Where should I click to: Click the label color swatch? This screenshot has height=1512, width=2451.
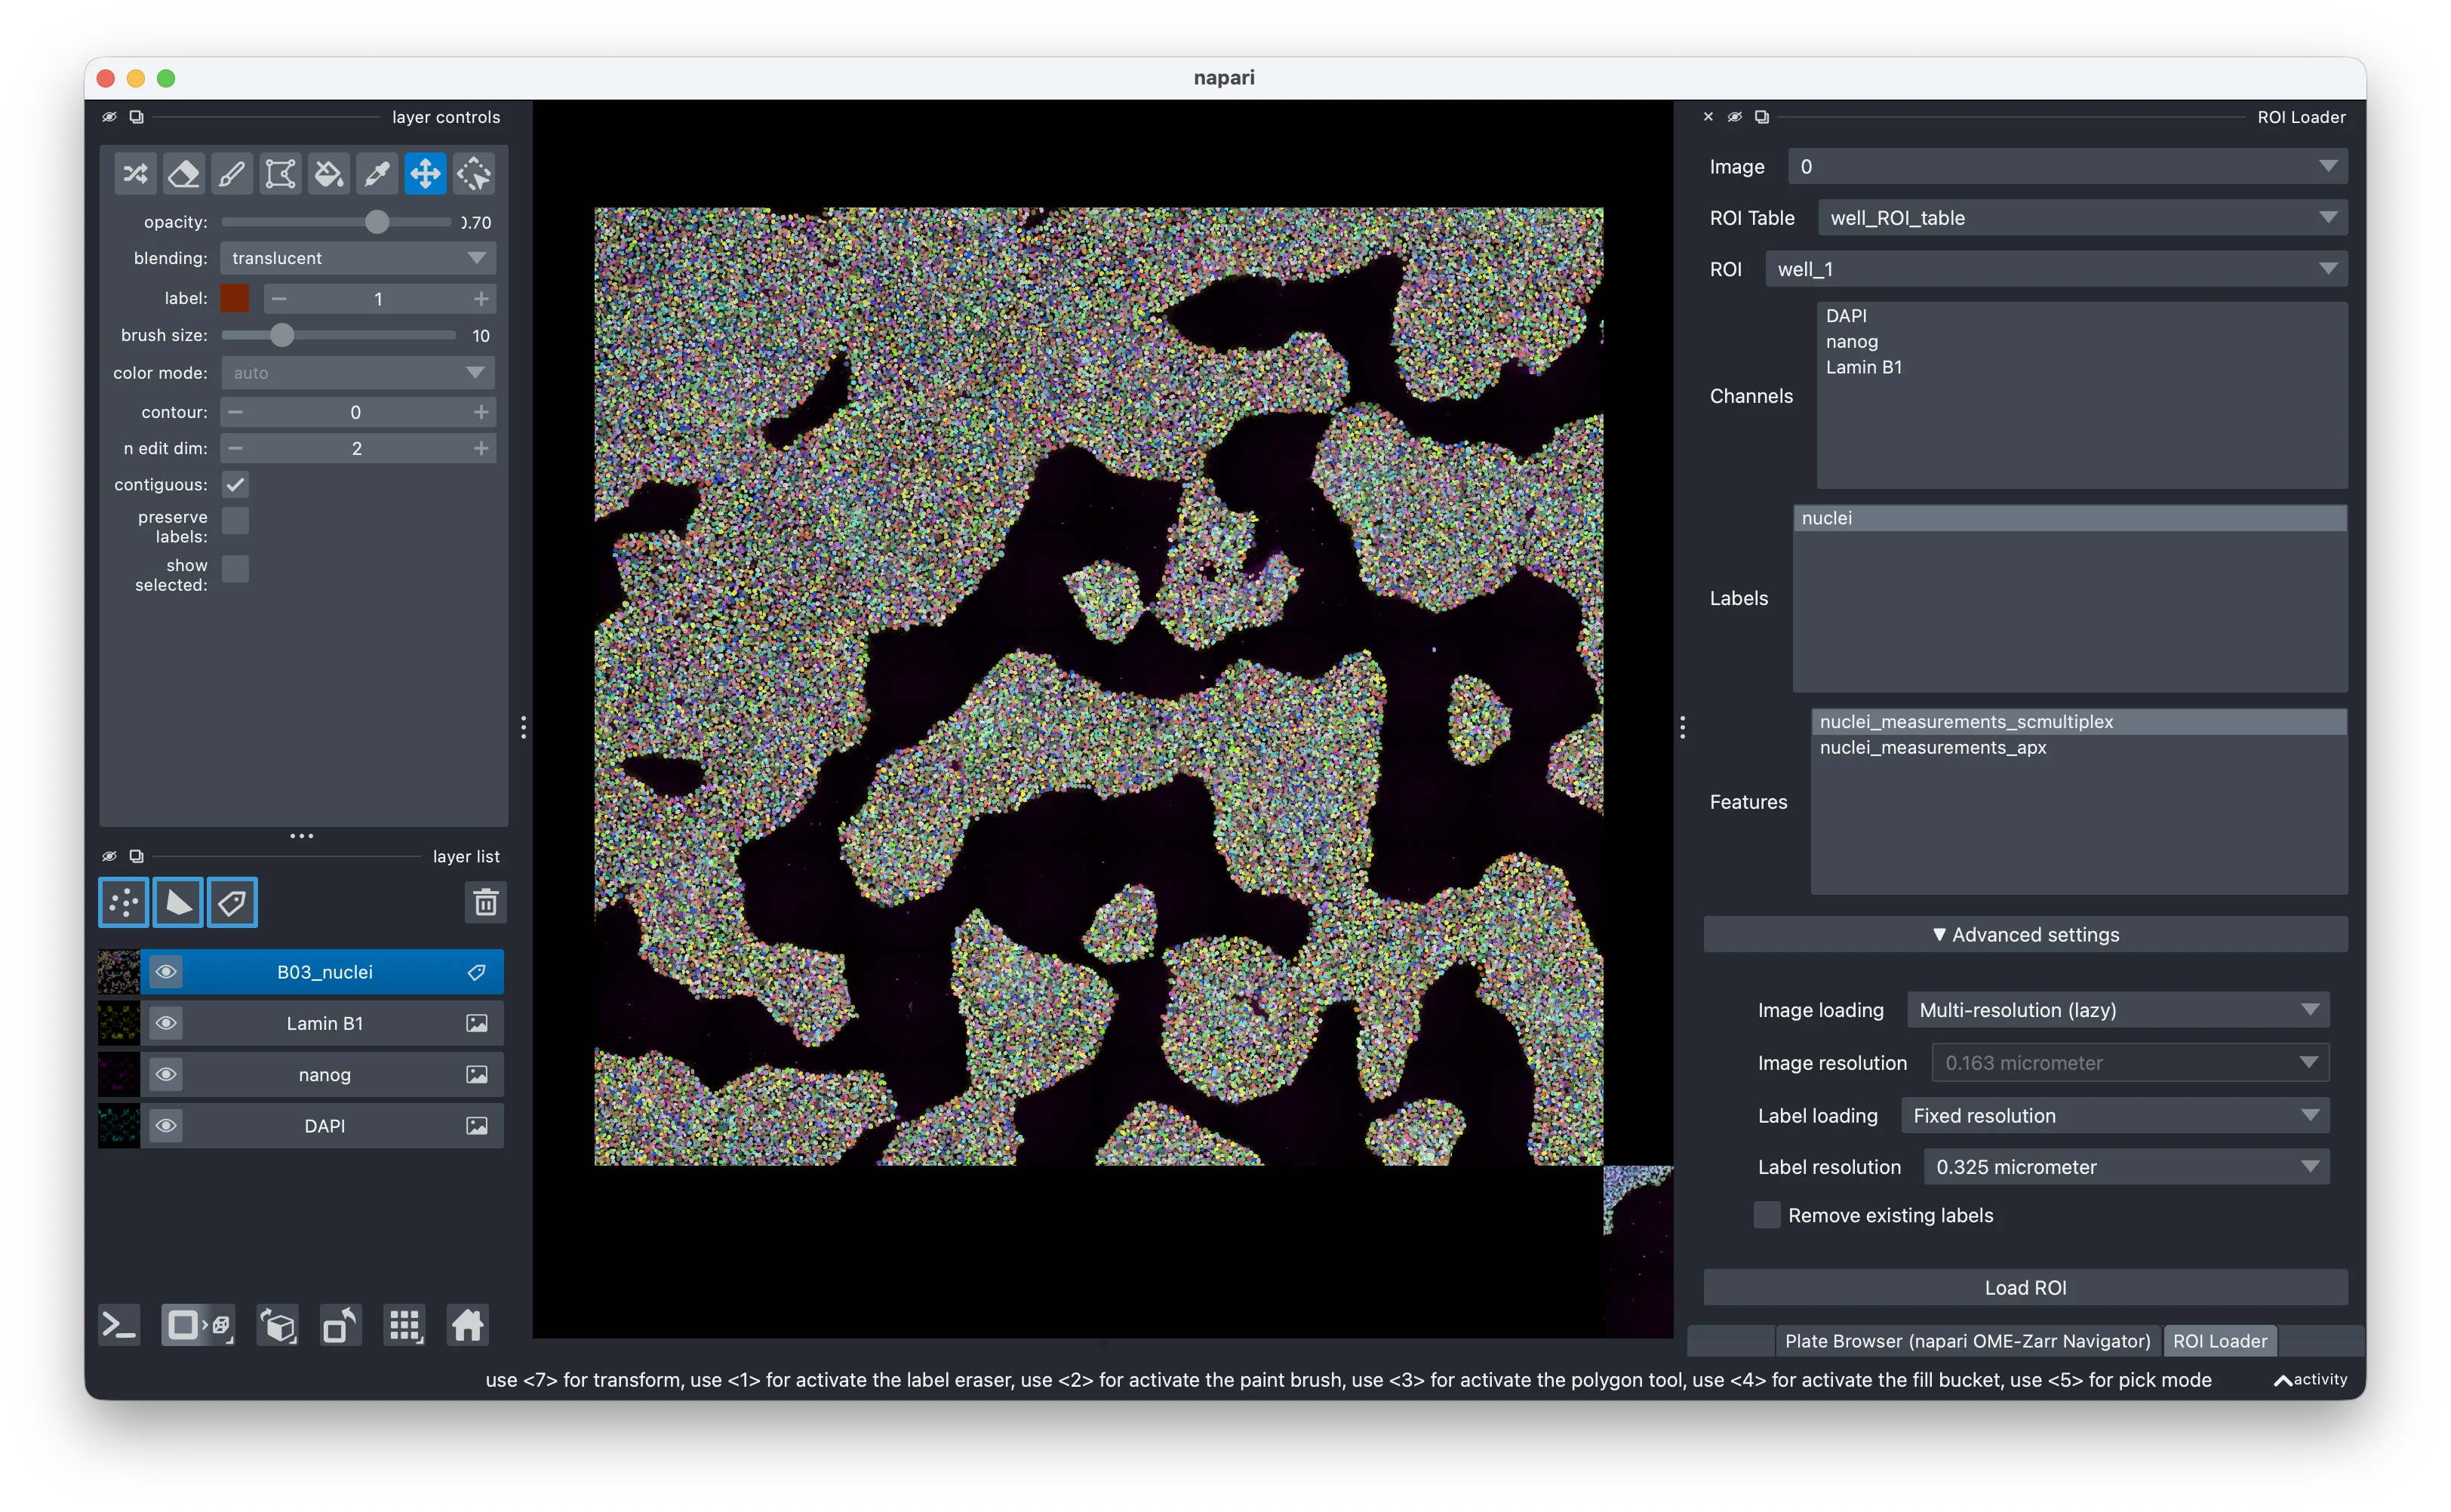click(x=235, y=299)
